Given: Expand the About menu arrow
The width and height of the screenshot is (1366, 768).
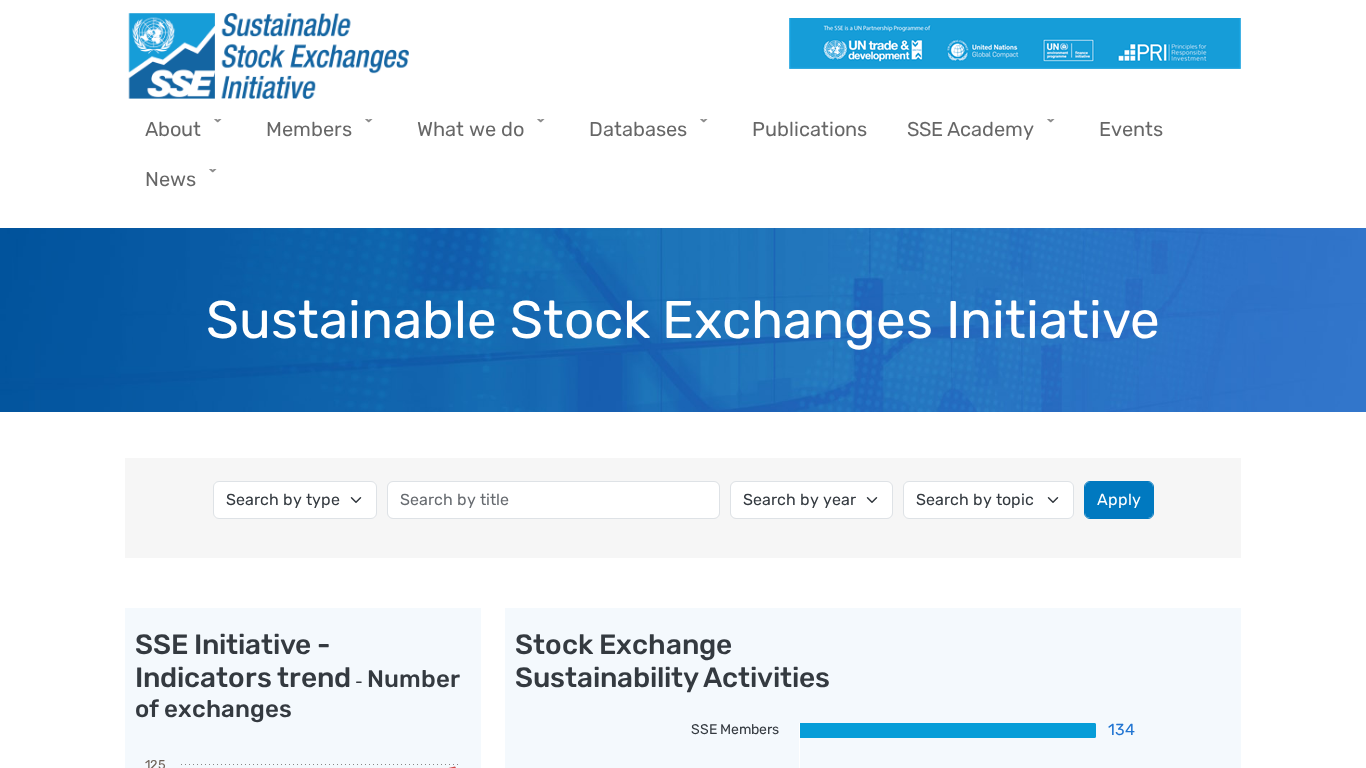Looking at the screenshot, I should (x=218, y=121).
